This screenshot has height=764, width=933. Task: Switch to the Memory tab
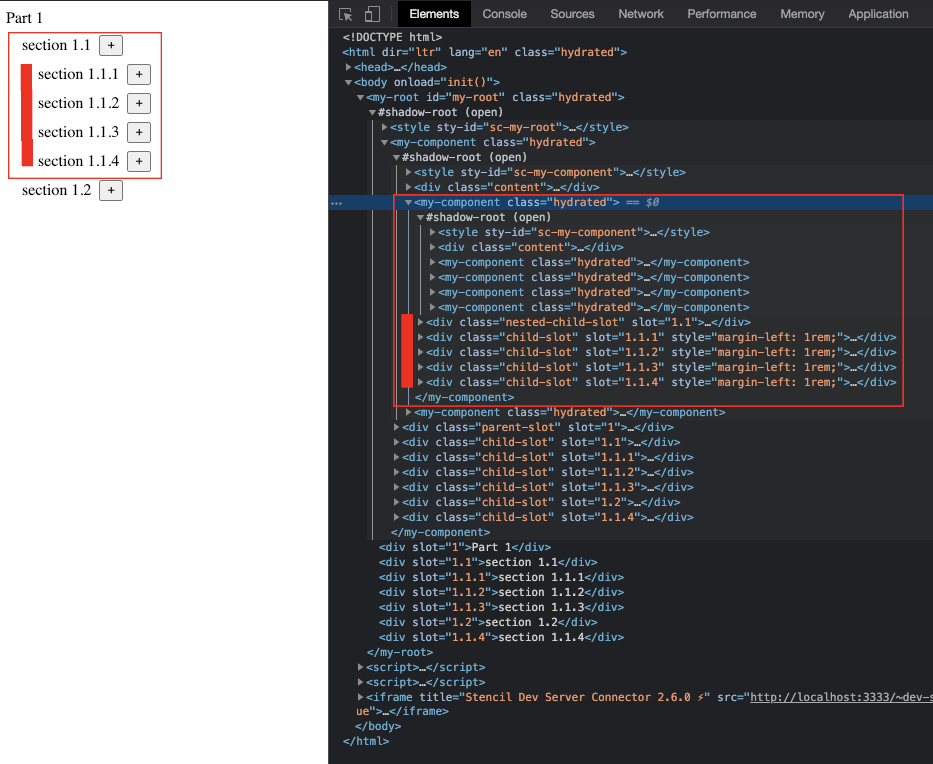pyautogui.click(x=802, y=14)
